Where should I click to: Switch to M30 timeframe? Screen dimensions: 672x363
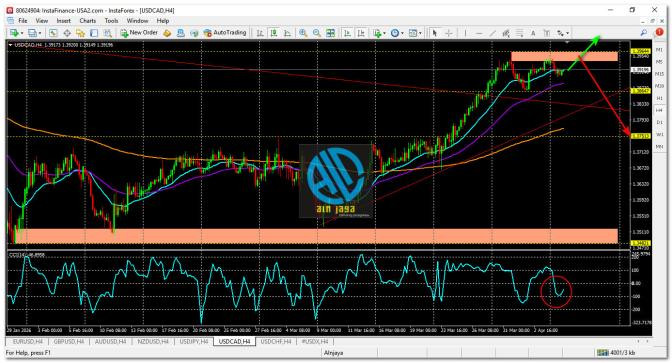(659, 86)
